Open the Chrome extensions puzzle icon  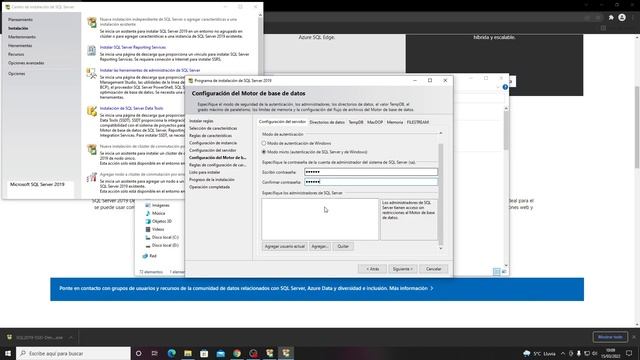tap(611, 18)
